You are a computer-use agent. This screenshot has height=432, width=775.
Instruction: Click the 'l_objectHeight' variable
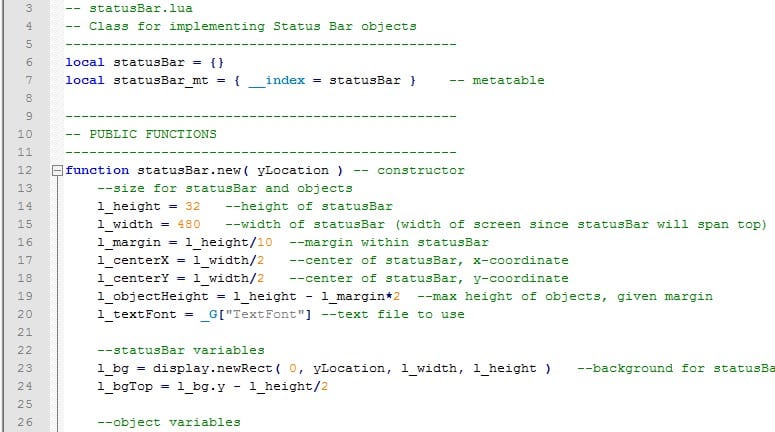pyautogui.click(x=153, y=296)
